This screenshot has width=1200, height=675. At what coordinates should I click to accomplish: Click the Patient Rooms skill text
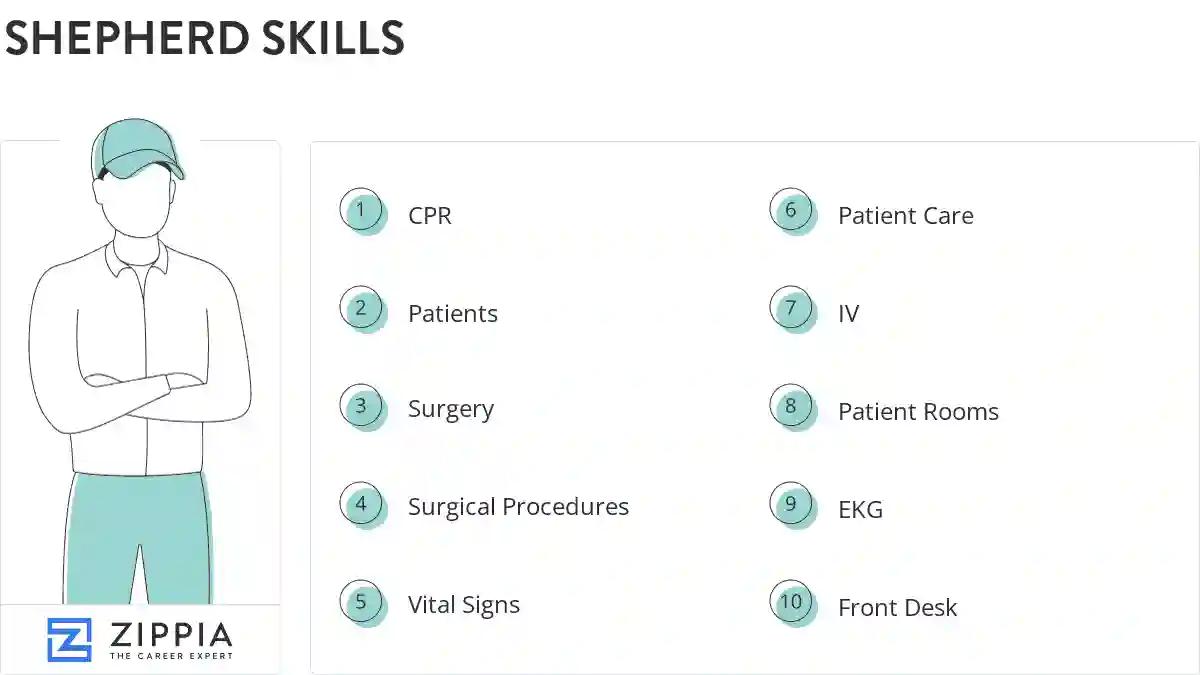[918, 412]
